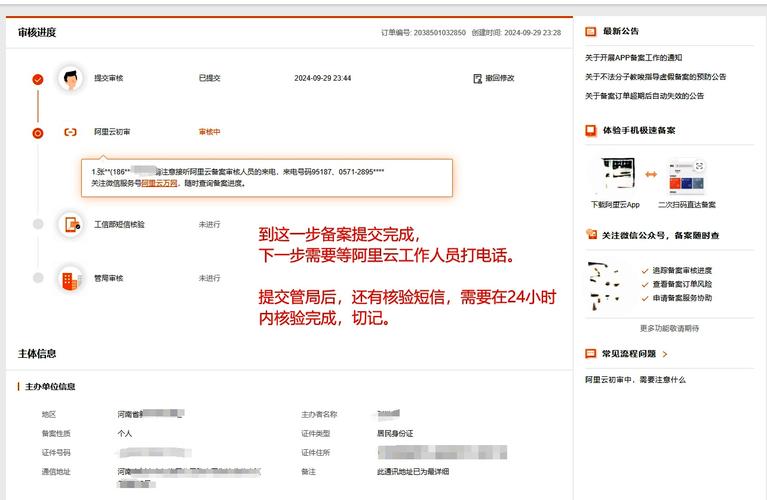This screenshot has width=767, height=500.
Task: Click the 工信部短信核验 phone icon
Action: click(71, 224)
